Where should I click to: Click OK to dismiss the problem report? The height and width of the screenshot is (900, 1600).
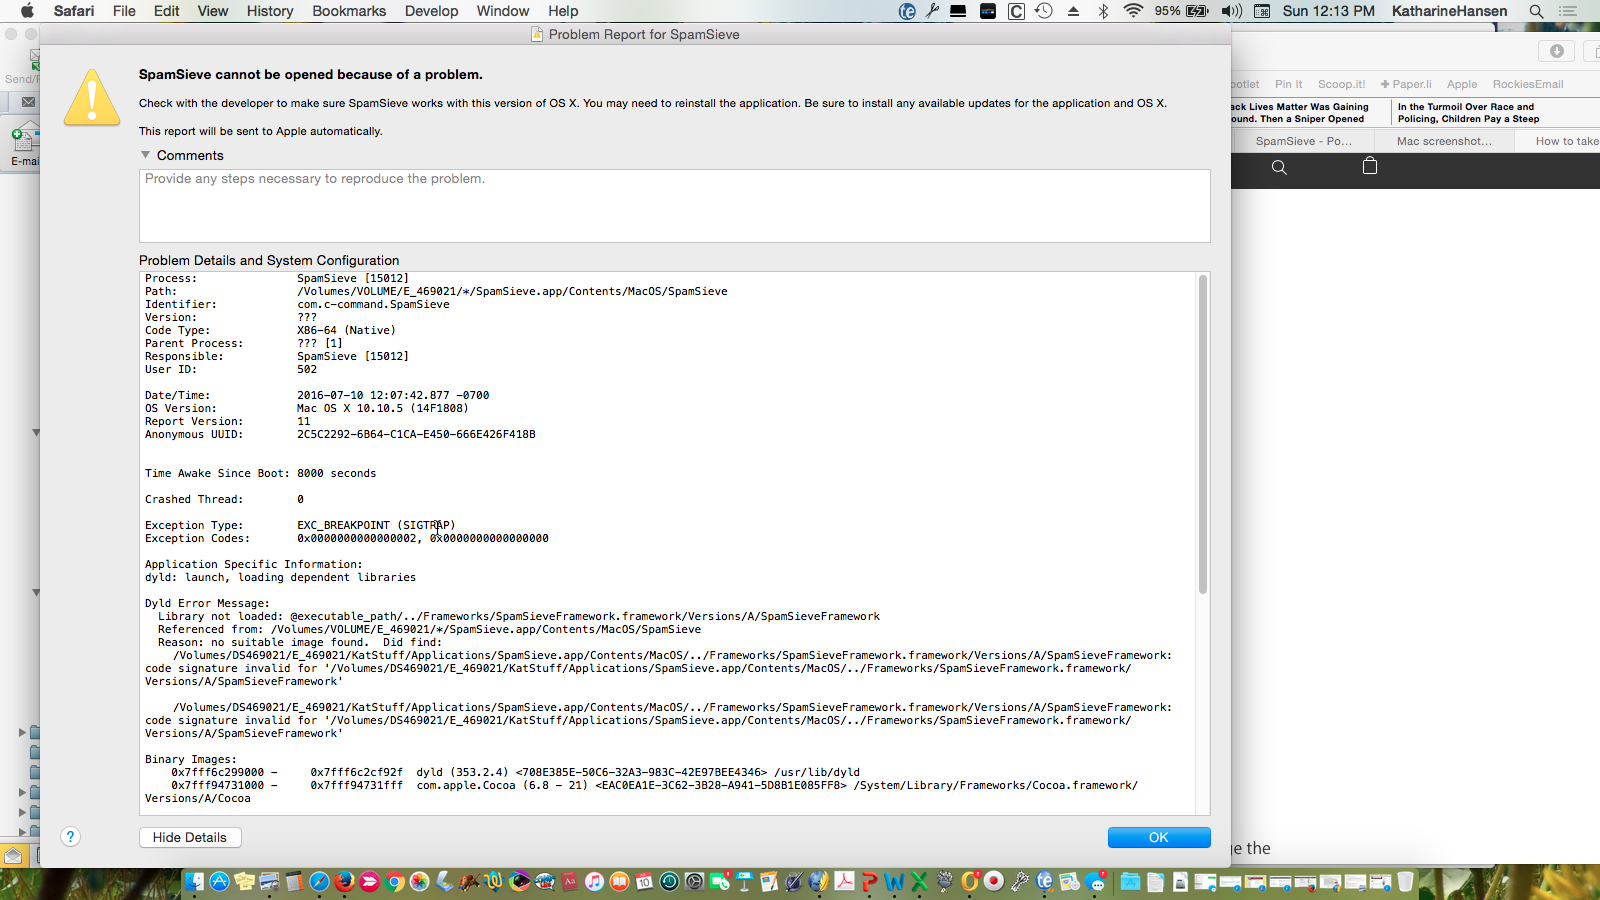[1159, 837]
